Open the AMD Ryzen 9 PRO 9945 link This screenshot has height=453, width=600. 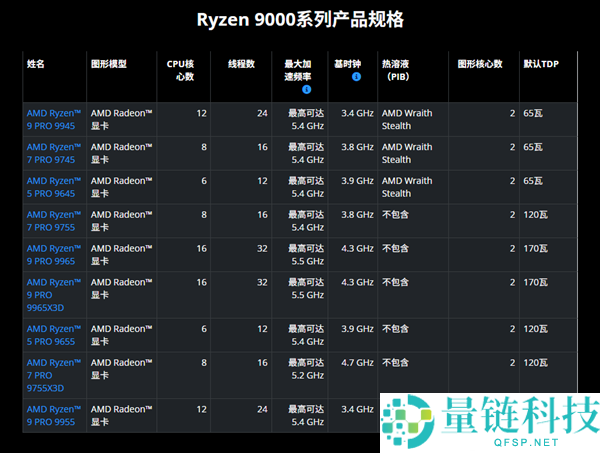tap(54, 119)
